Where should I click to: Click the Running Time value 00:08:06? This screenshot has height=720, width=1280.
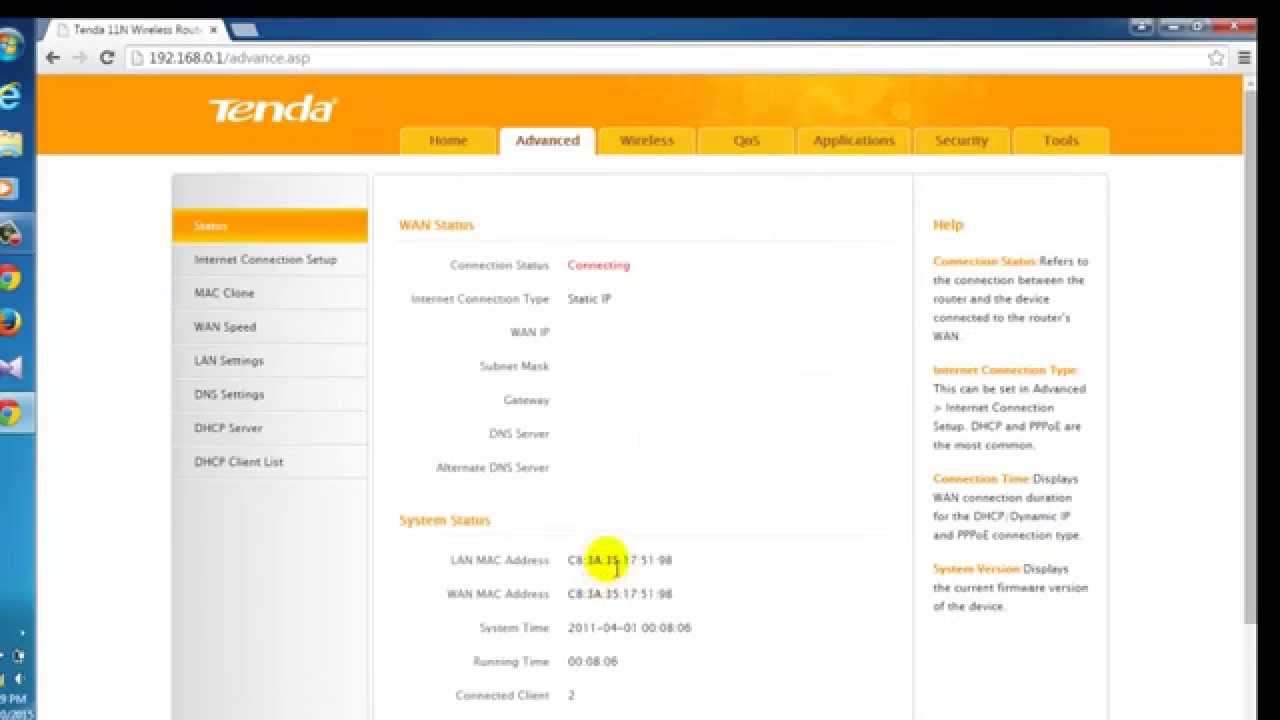tap(592, 662)
